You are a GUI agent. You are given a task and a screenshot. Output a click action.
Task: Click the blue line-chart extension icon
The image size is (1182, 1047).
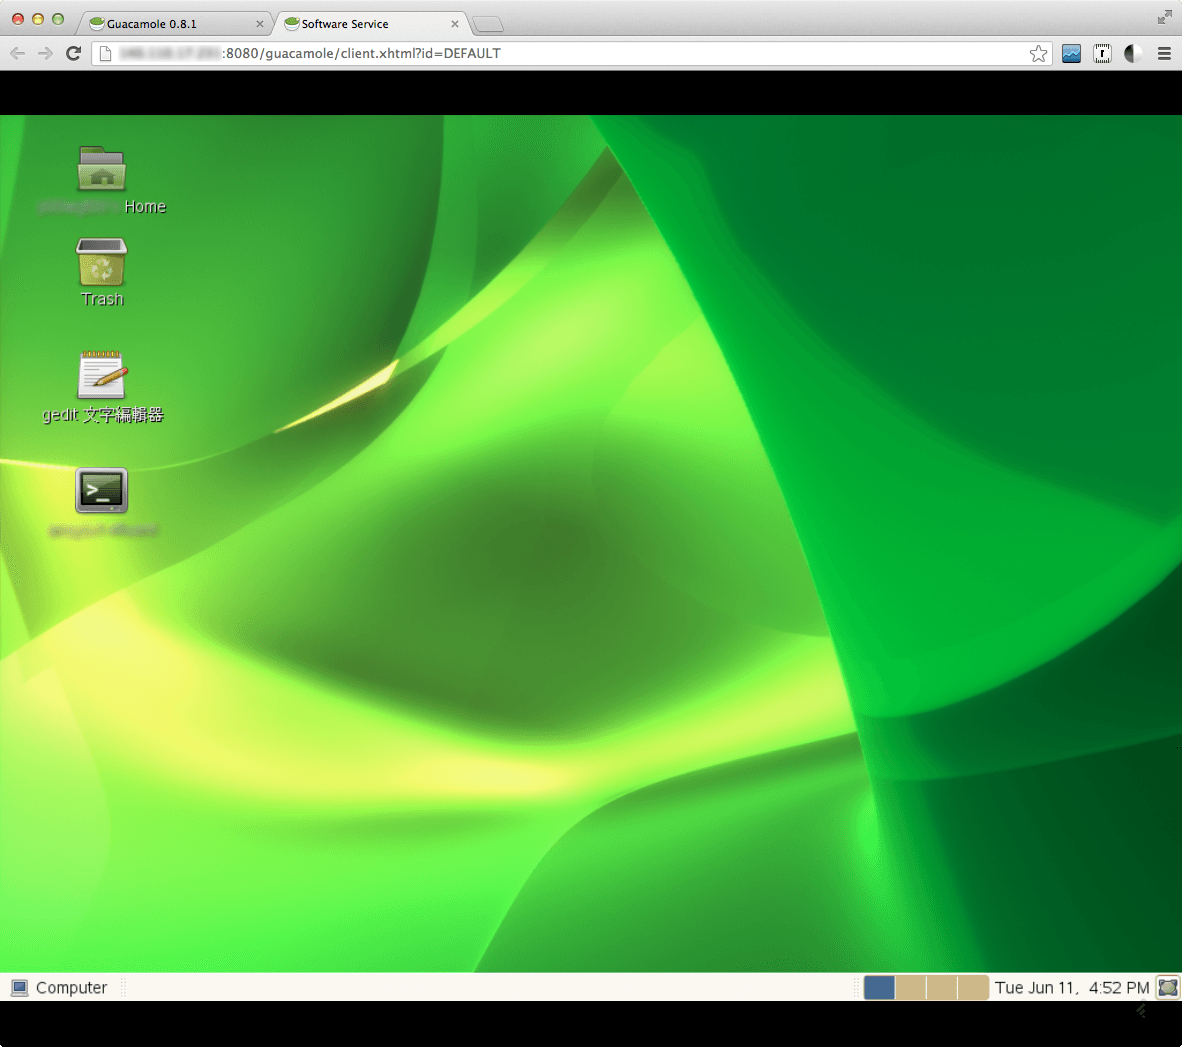(1071, 54)
